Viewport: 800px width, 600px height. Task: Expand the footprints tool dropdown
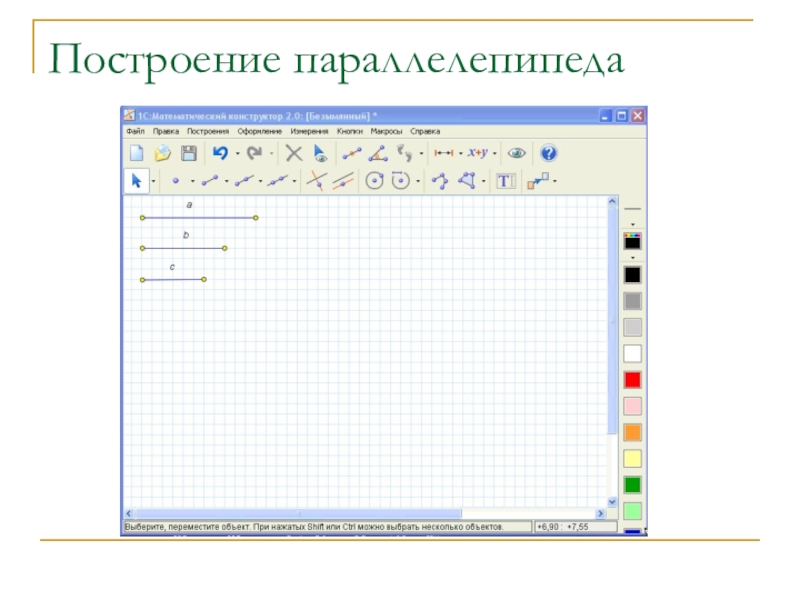pos(421,154)
